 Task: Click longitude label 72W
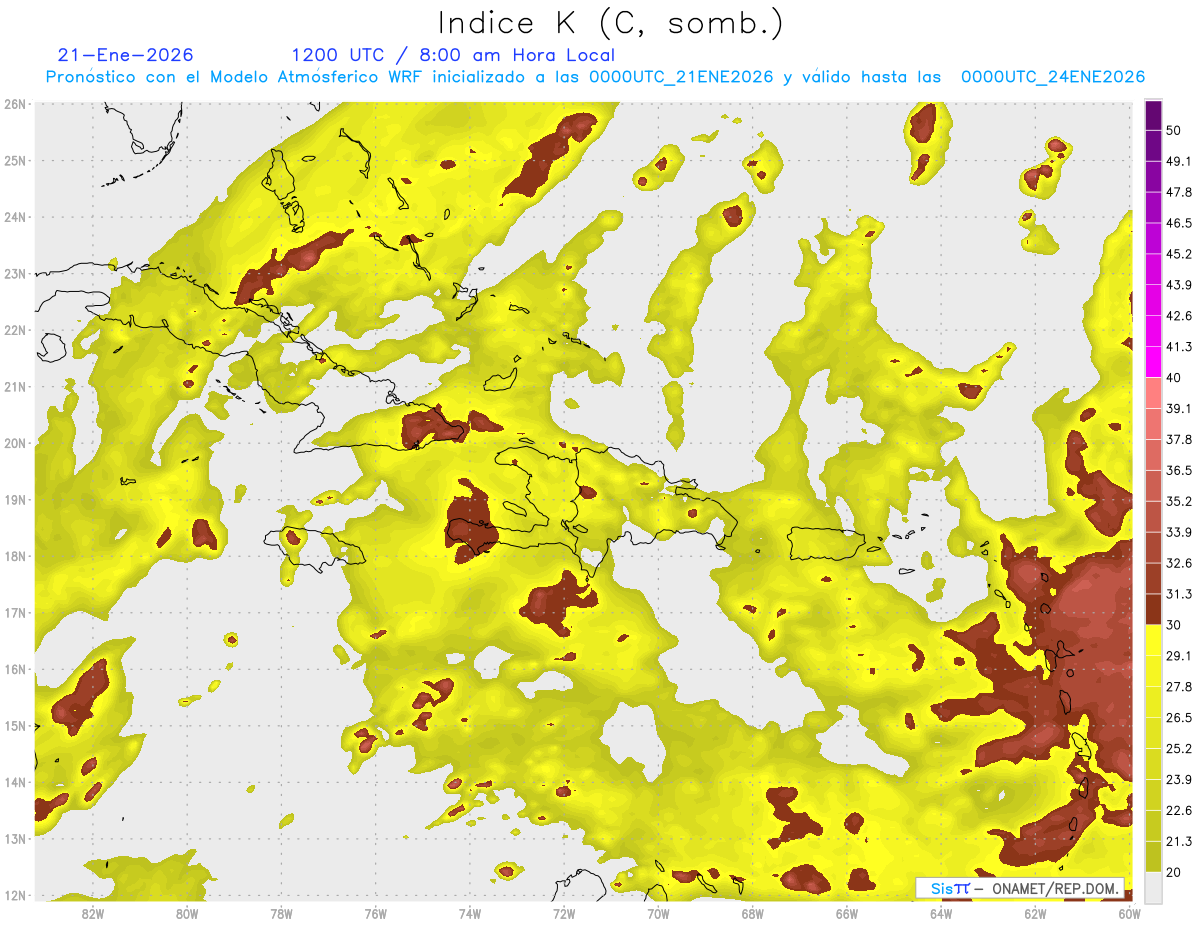click(564, 913)
